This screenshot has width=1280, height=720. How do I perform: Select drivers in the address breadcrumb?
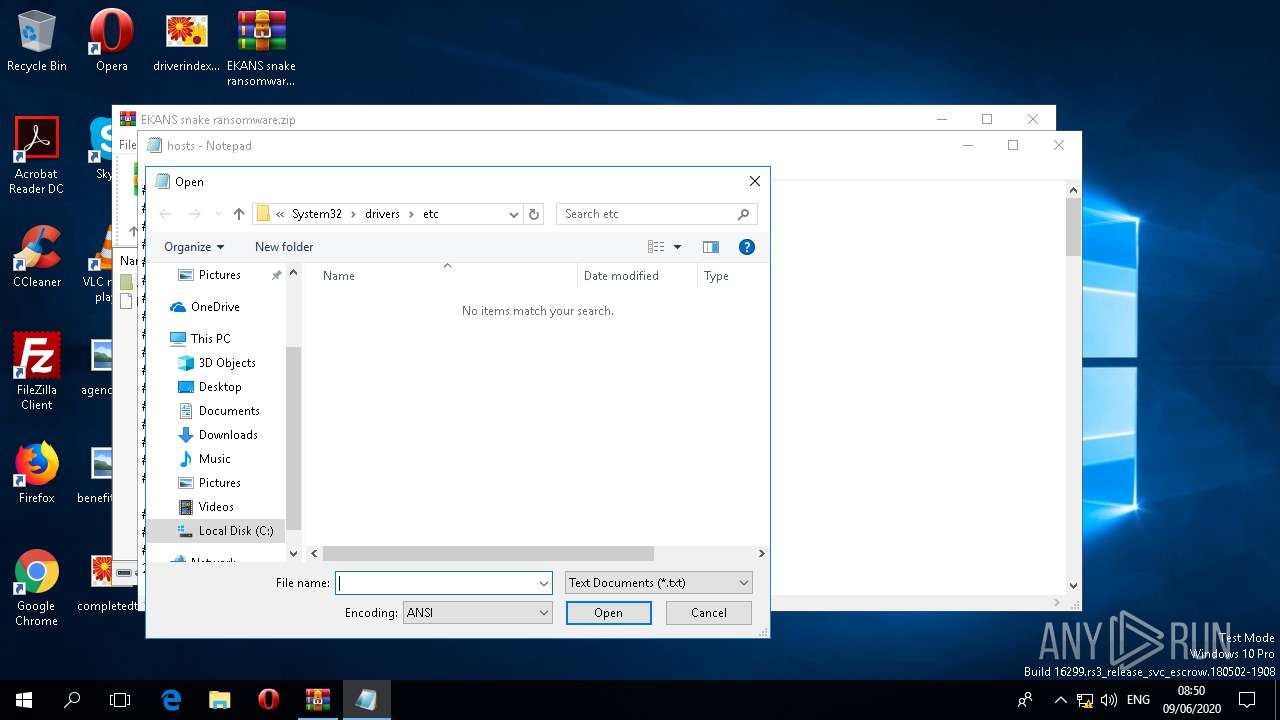pyautogui.click(x=382, y=214)
